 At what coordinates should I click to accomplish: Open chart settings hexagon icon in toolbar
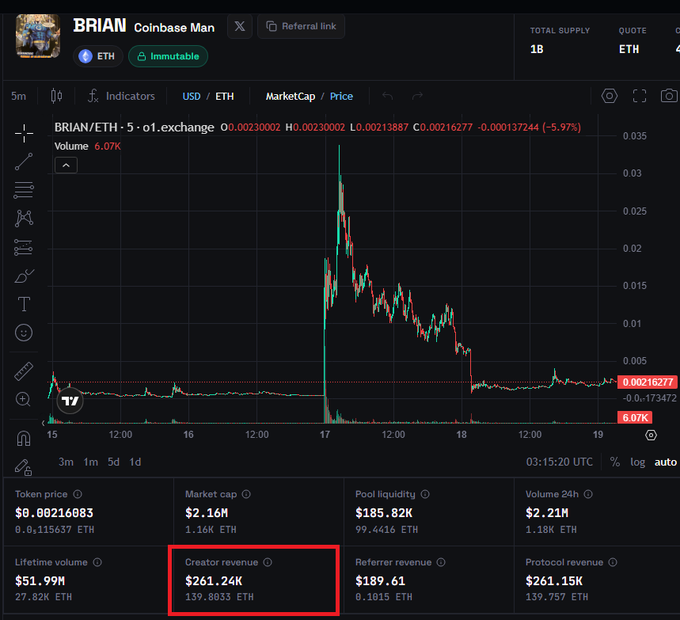pos(609,96)
